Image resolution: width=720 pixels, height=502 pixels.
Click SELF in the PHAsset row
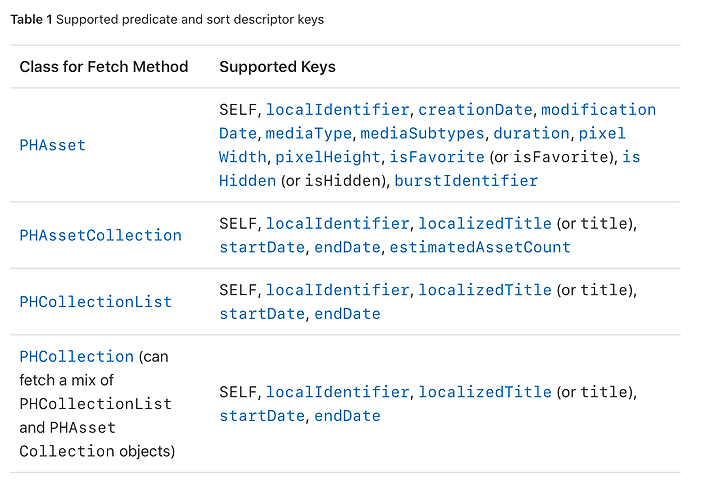[238, 109]
